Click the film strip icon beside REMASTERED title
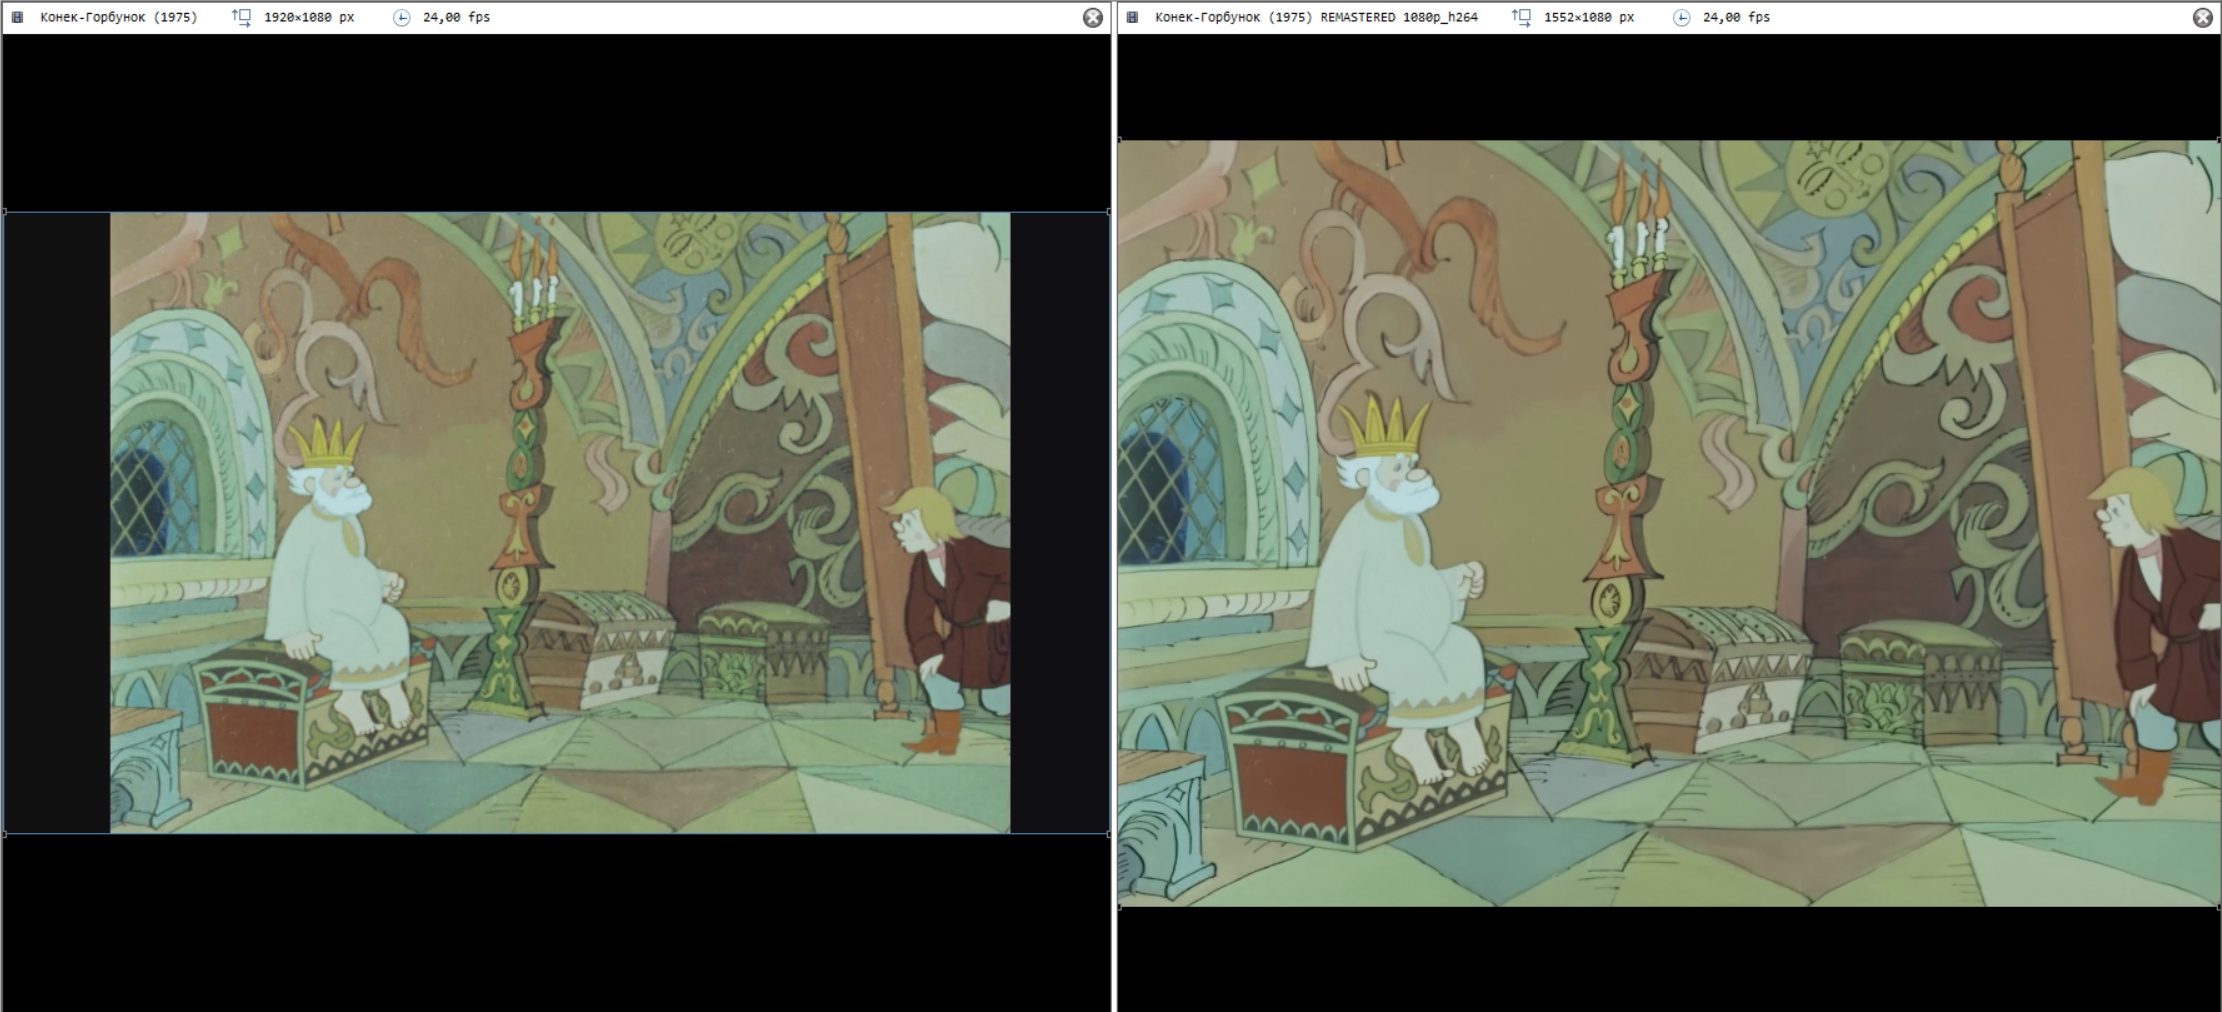 point(1132,17)
